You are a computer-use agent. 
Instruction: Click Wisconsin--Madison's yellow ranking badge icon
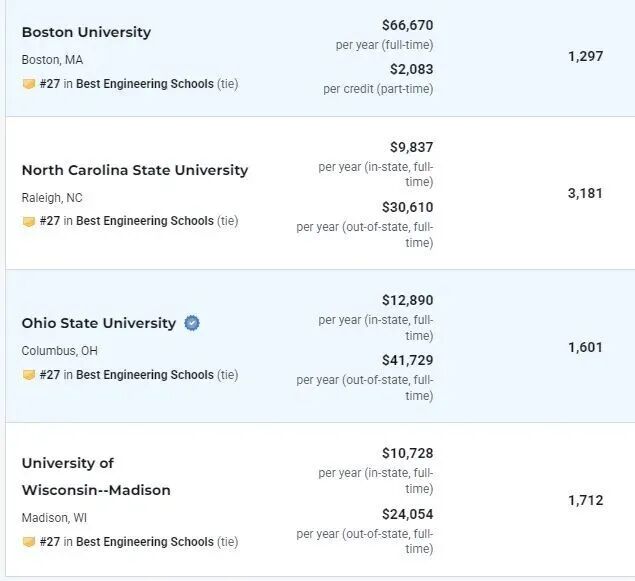click(x=28, y=541)
